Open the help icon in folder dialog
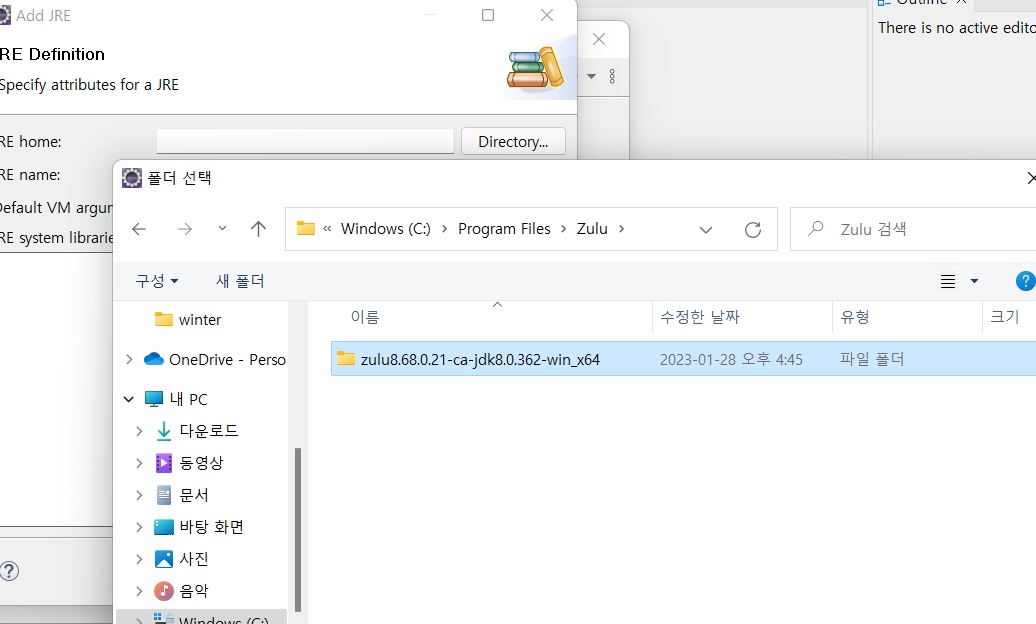Image resolution: width=1036 pixels, height=624 pixels. [x=1025, y=281]
